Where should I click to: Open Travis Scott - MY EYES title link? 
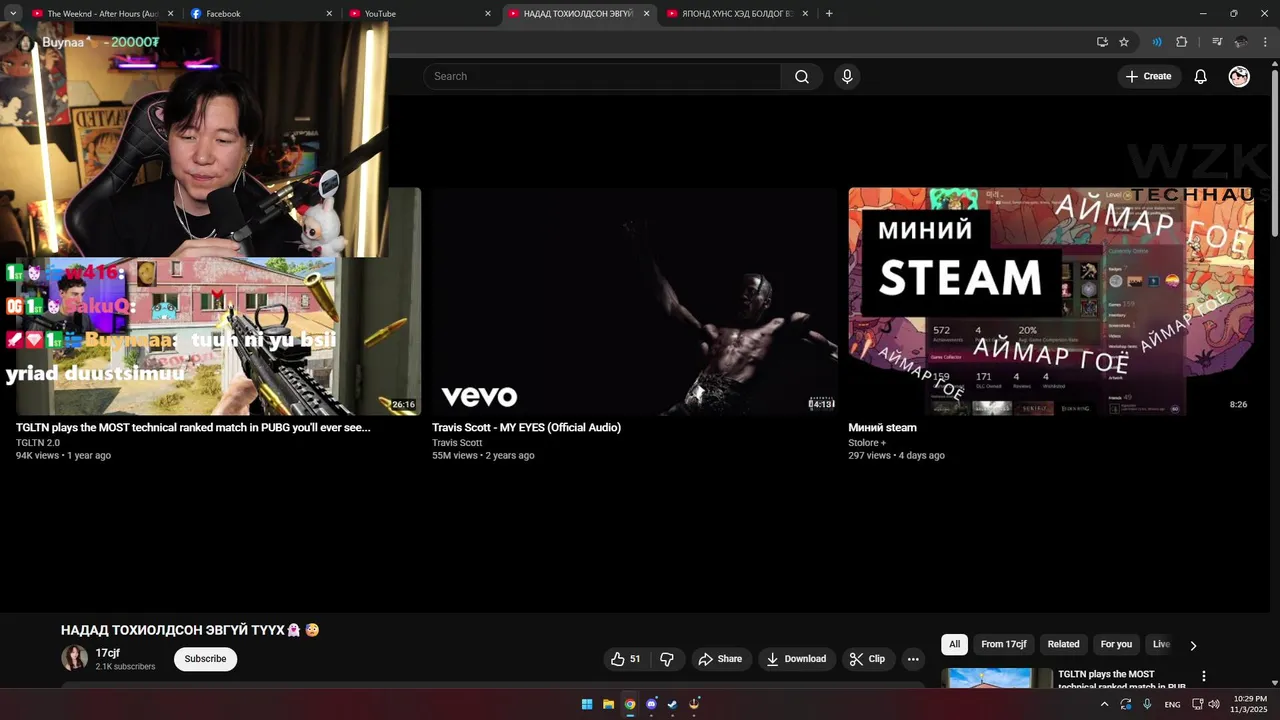526,427
